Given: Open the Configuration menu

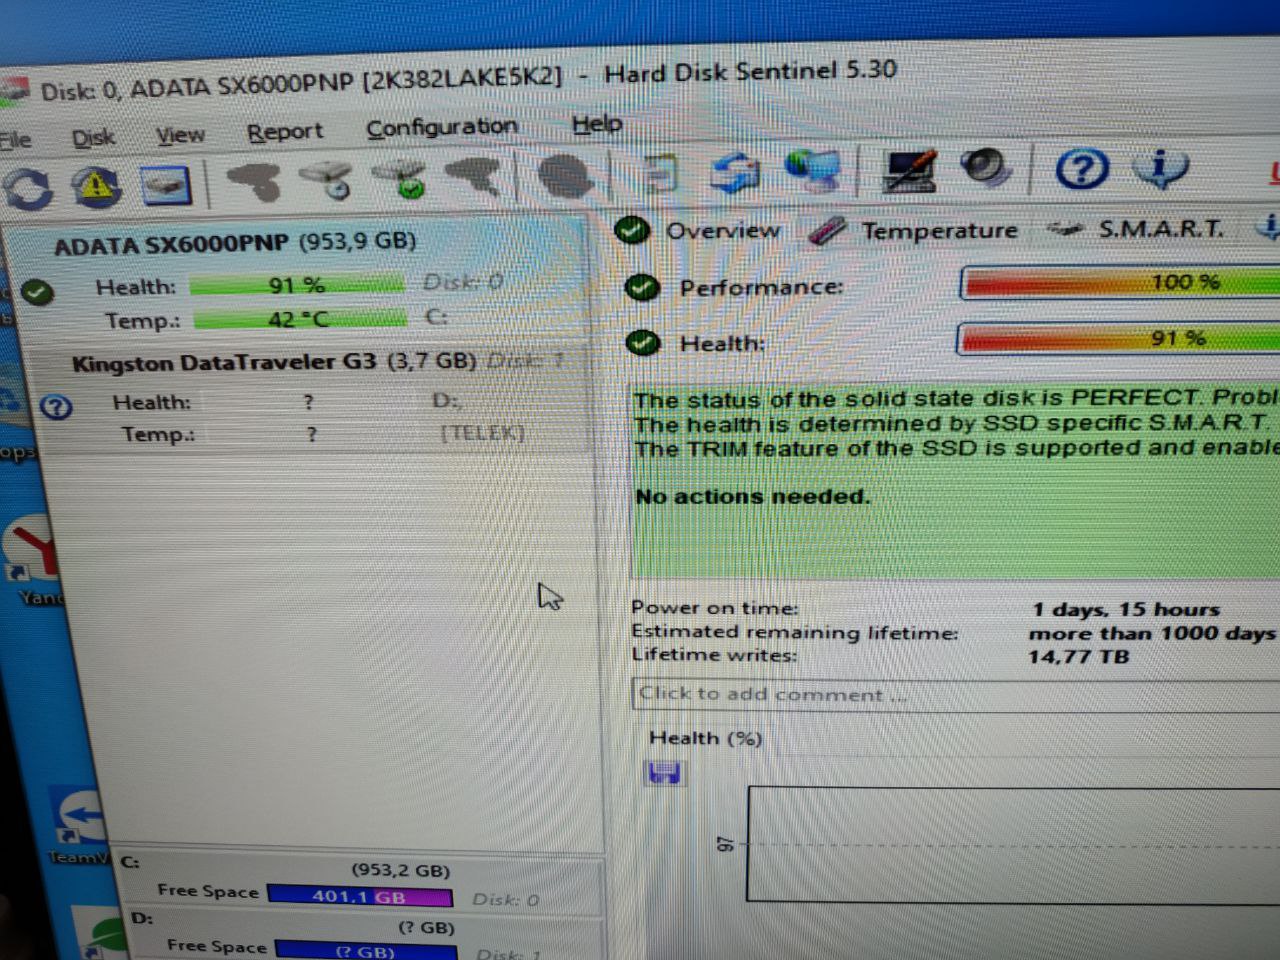Looking at the screenshot, I should click(441, 127).
